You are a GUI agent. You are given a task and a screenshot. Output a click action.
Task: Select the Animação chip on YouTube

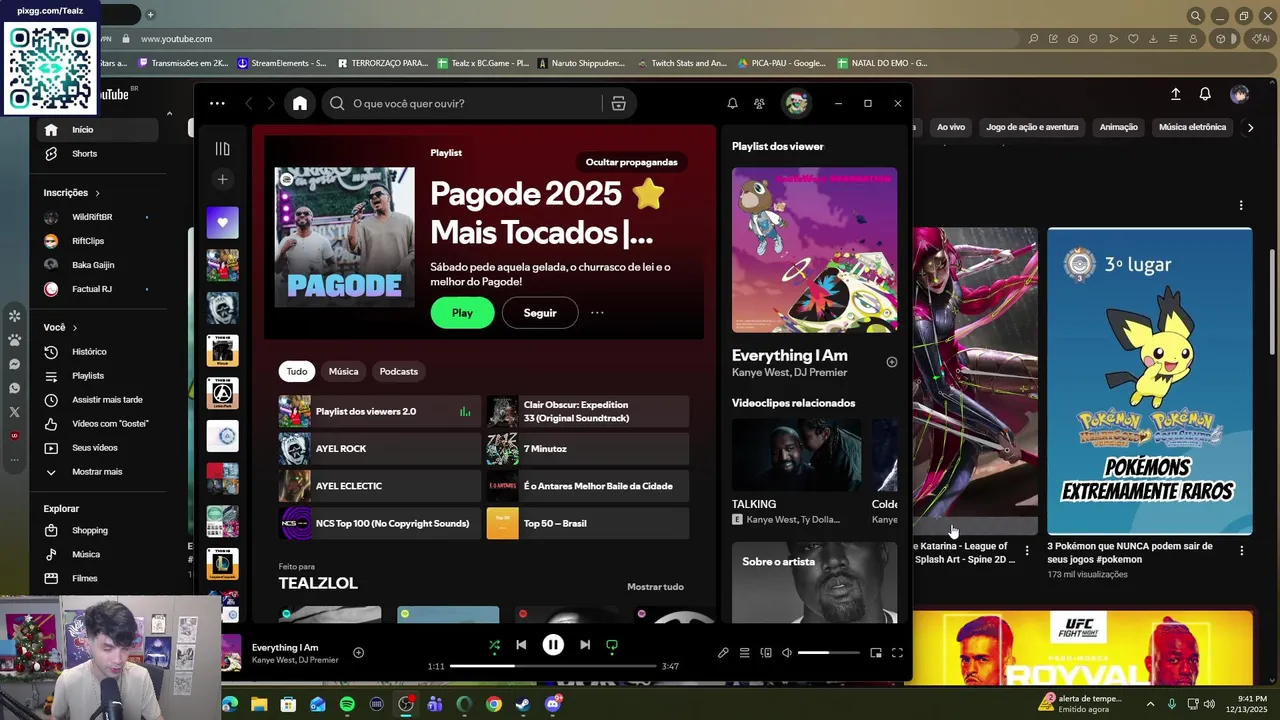click(1119, 127)
